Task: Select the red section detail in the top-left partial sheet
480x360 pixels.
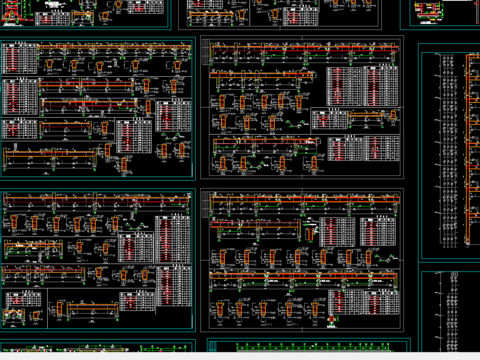Action: (x=12, y=13)
